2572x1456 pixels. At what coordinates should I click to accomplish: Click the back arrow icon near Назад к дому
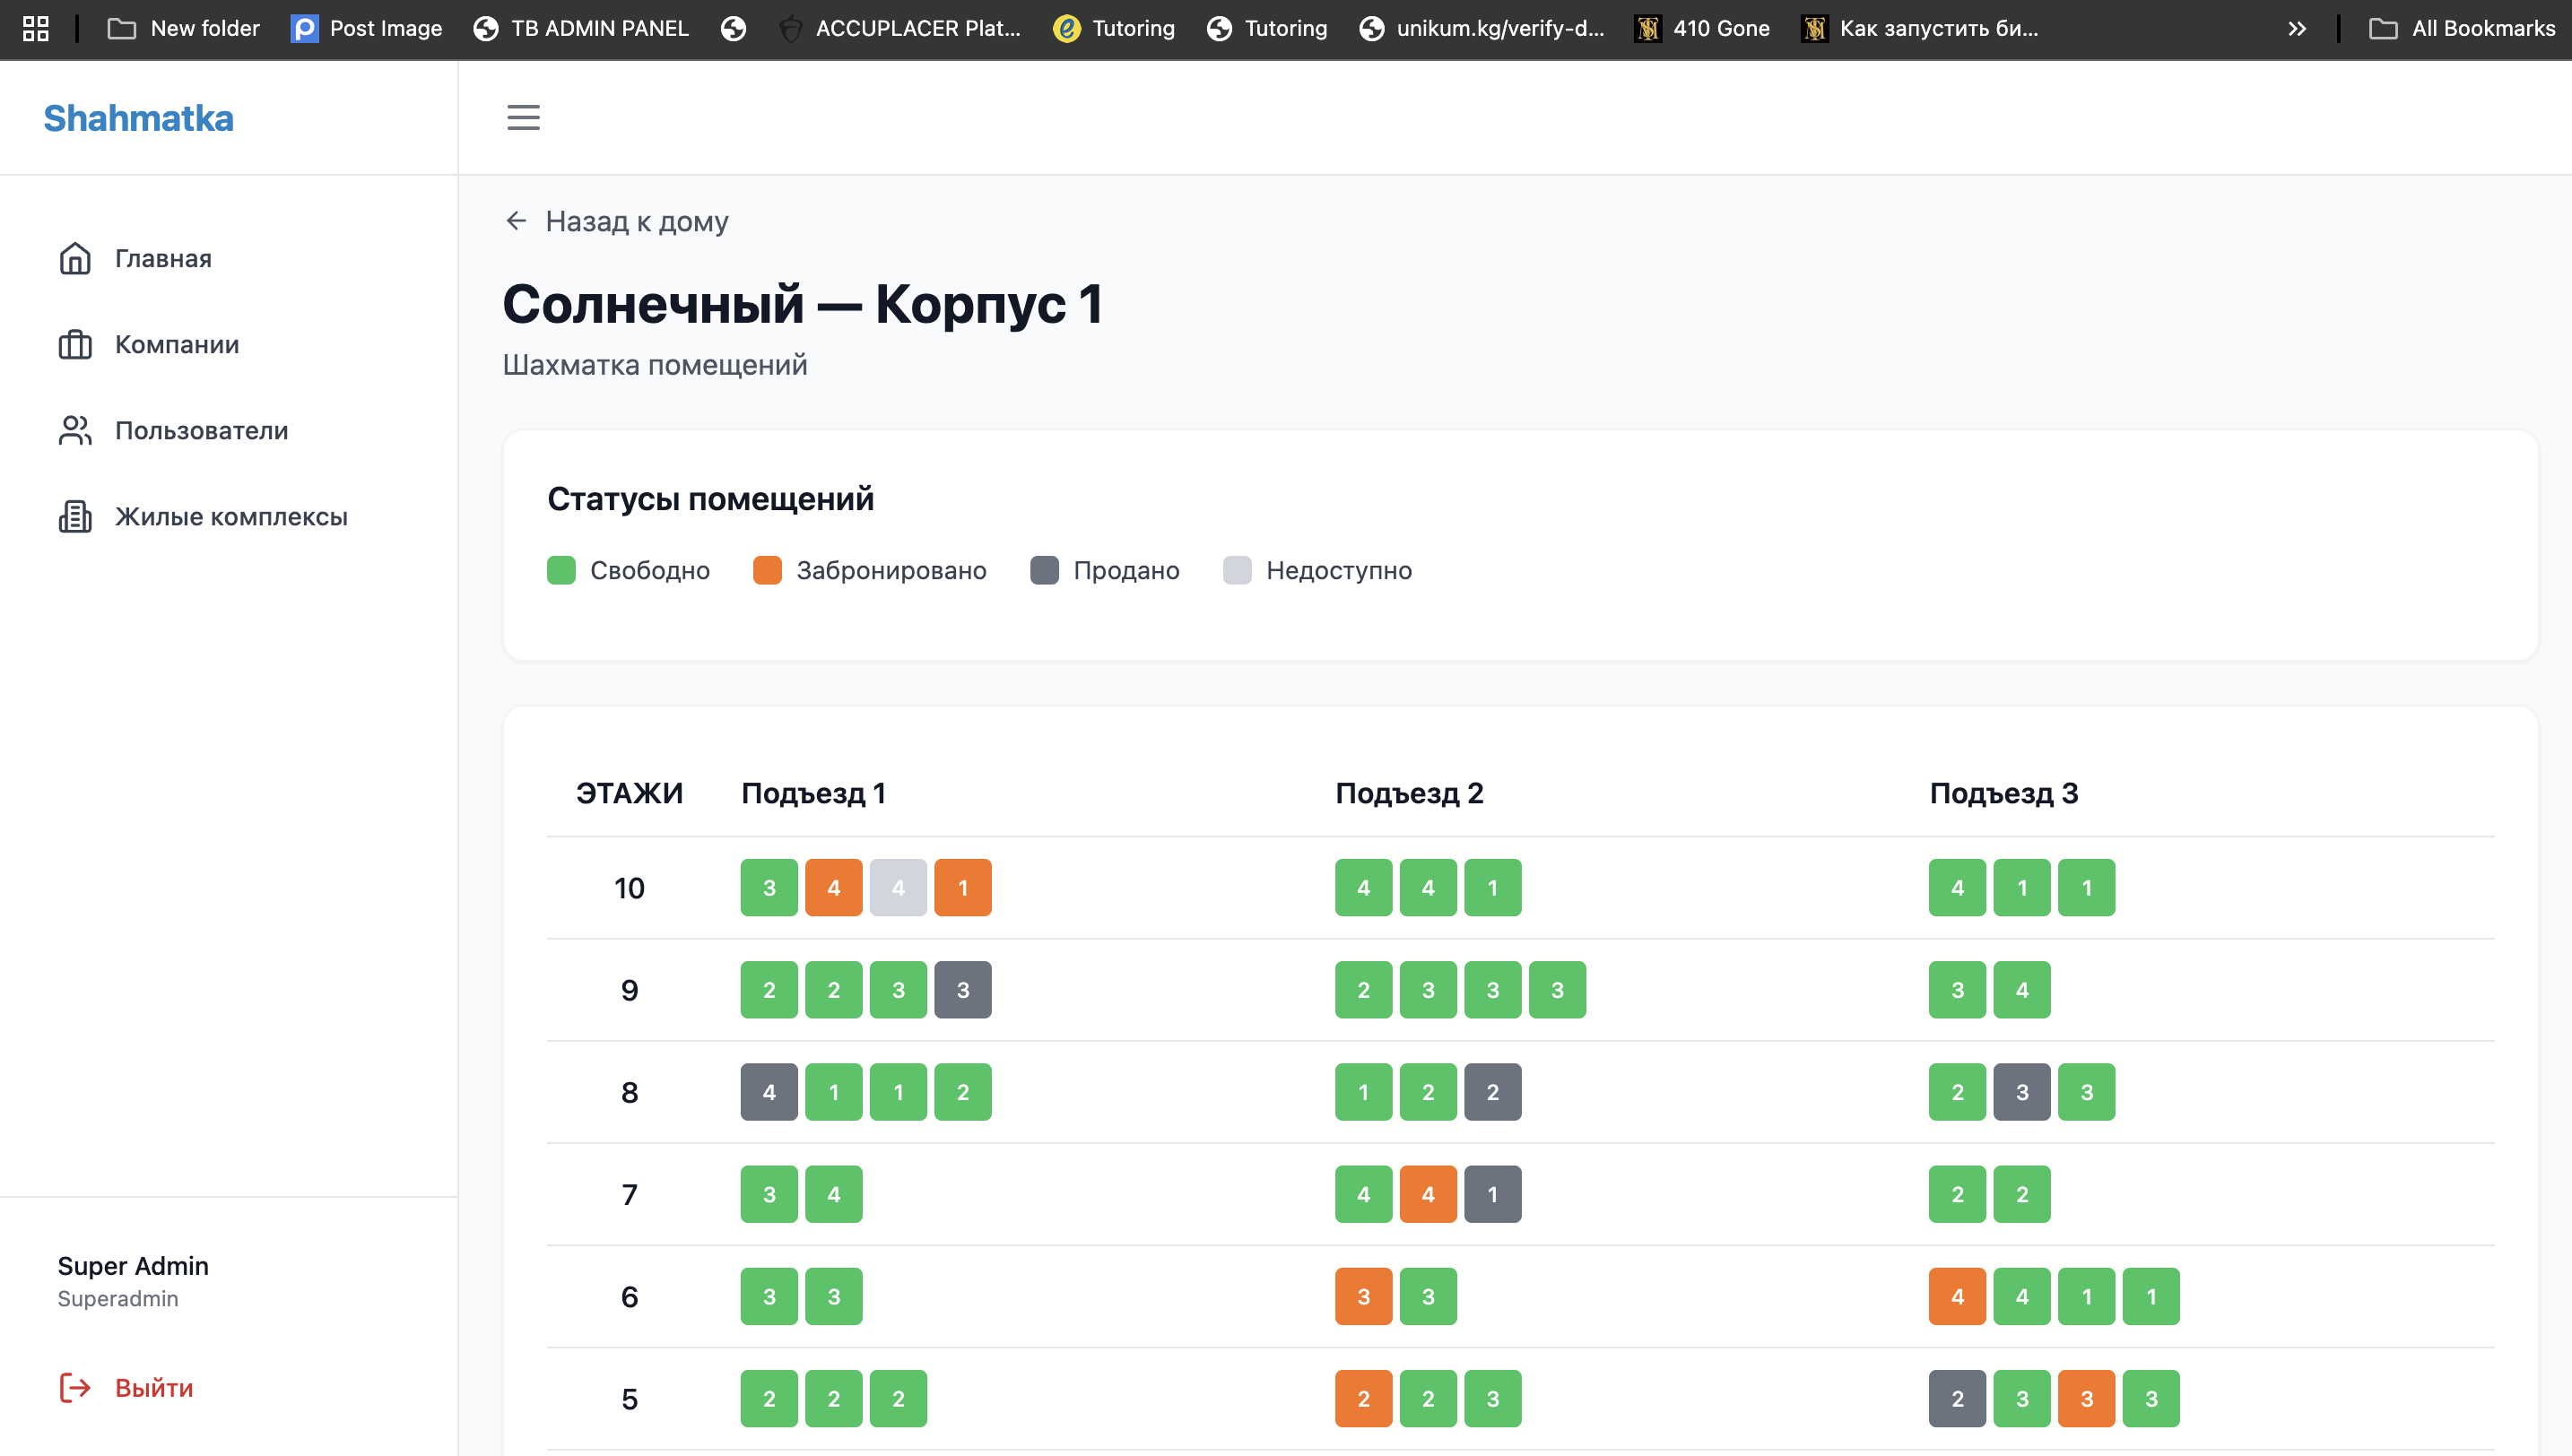point(516,220)
